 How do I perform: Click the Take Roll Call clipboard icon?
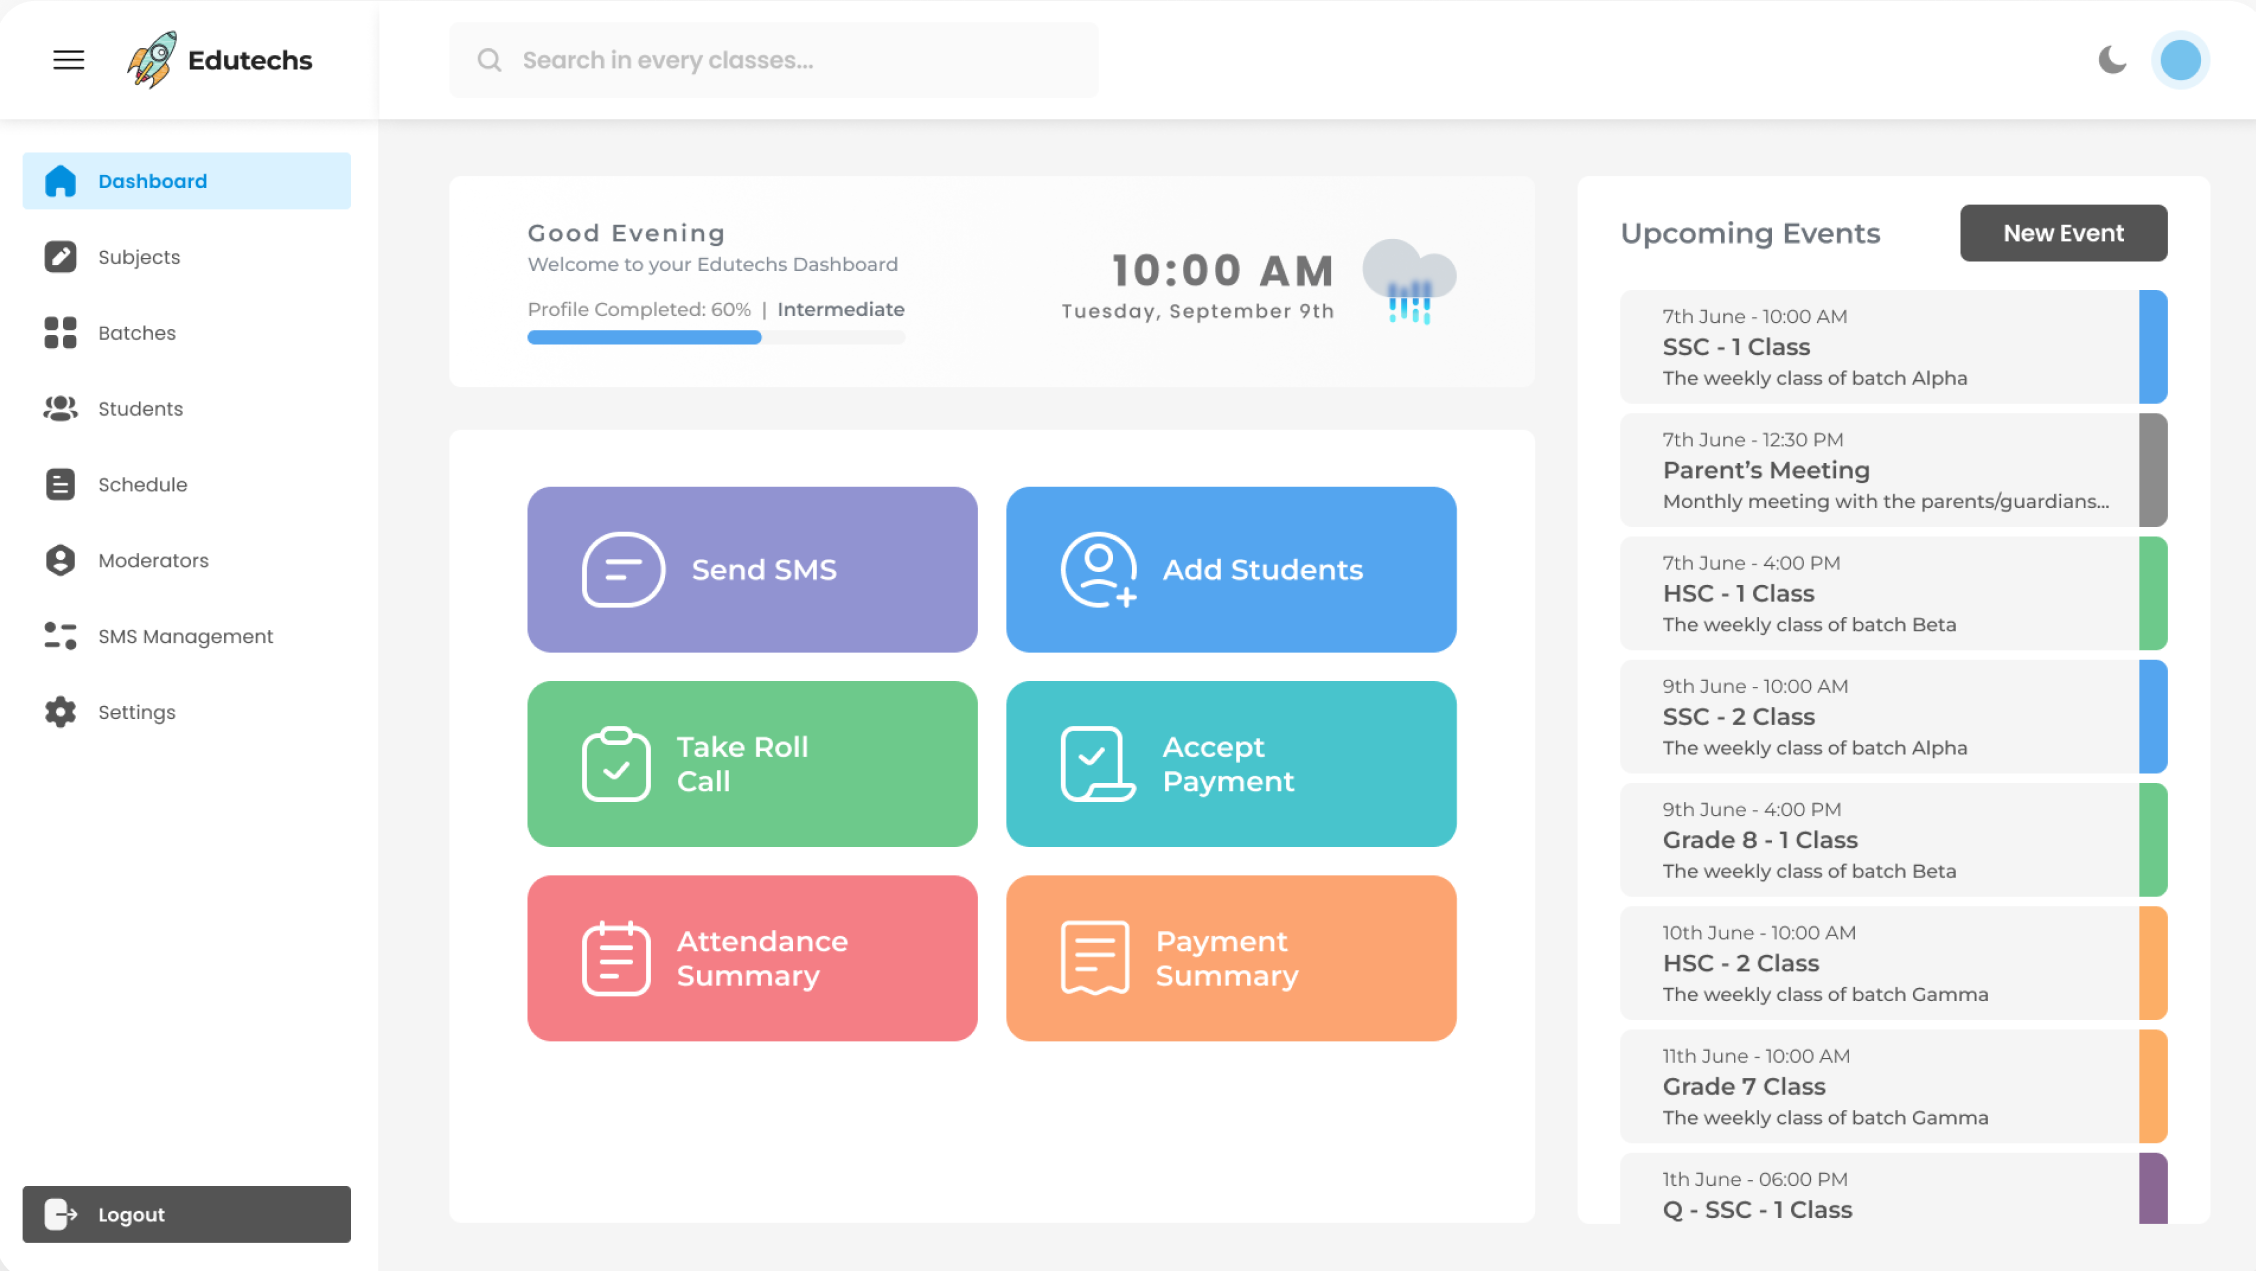pyautogui.click(x=616, y=764)
